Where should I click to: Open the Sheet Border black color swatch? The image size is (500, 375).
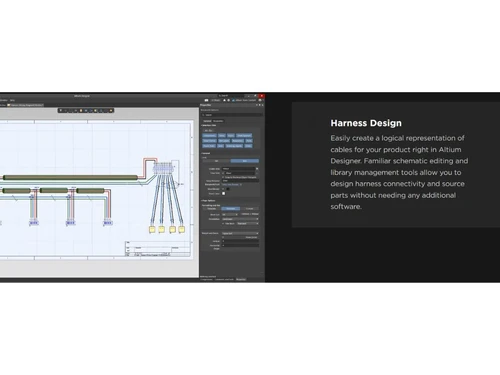(228, 189)
